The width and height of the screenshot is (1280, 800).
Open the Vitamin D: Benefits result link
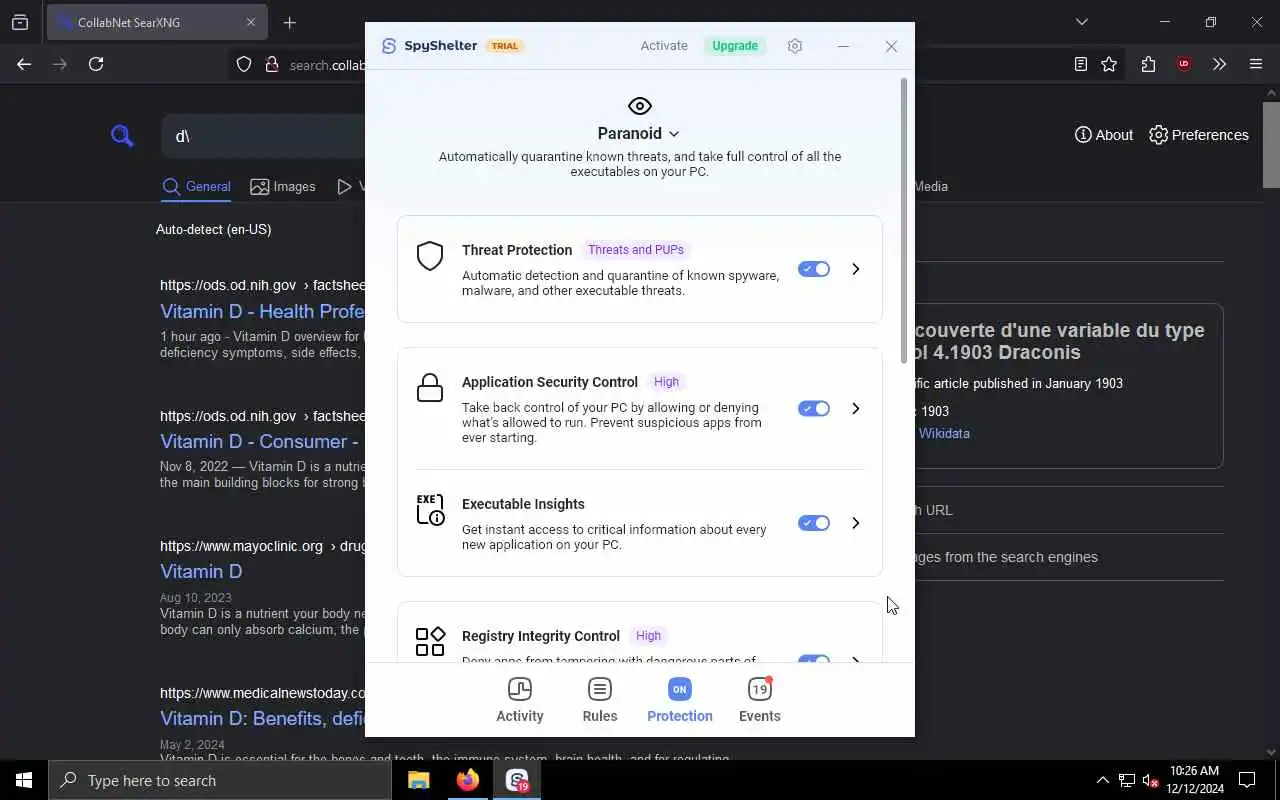262,718
